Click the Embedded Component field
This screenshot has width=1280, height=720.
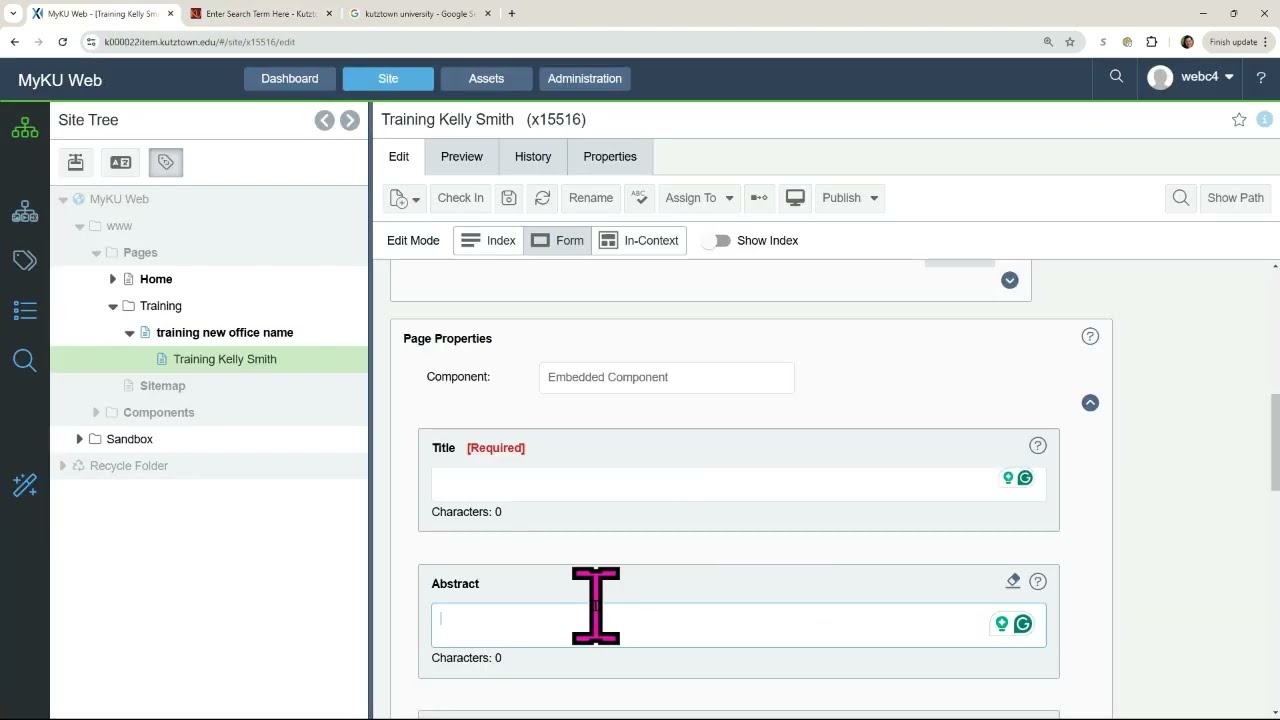click(667, 377)
